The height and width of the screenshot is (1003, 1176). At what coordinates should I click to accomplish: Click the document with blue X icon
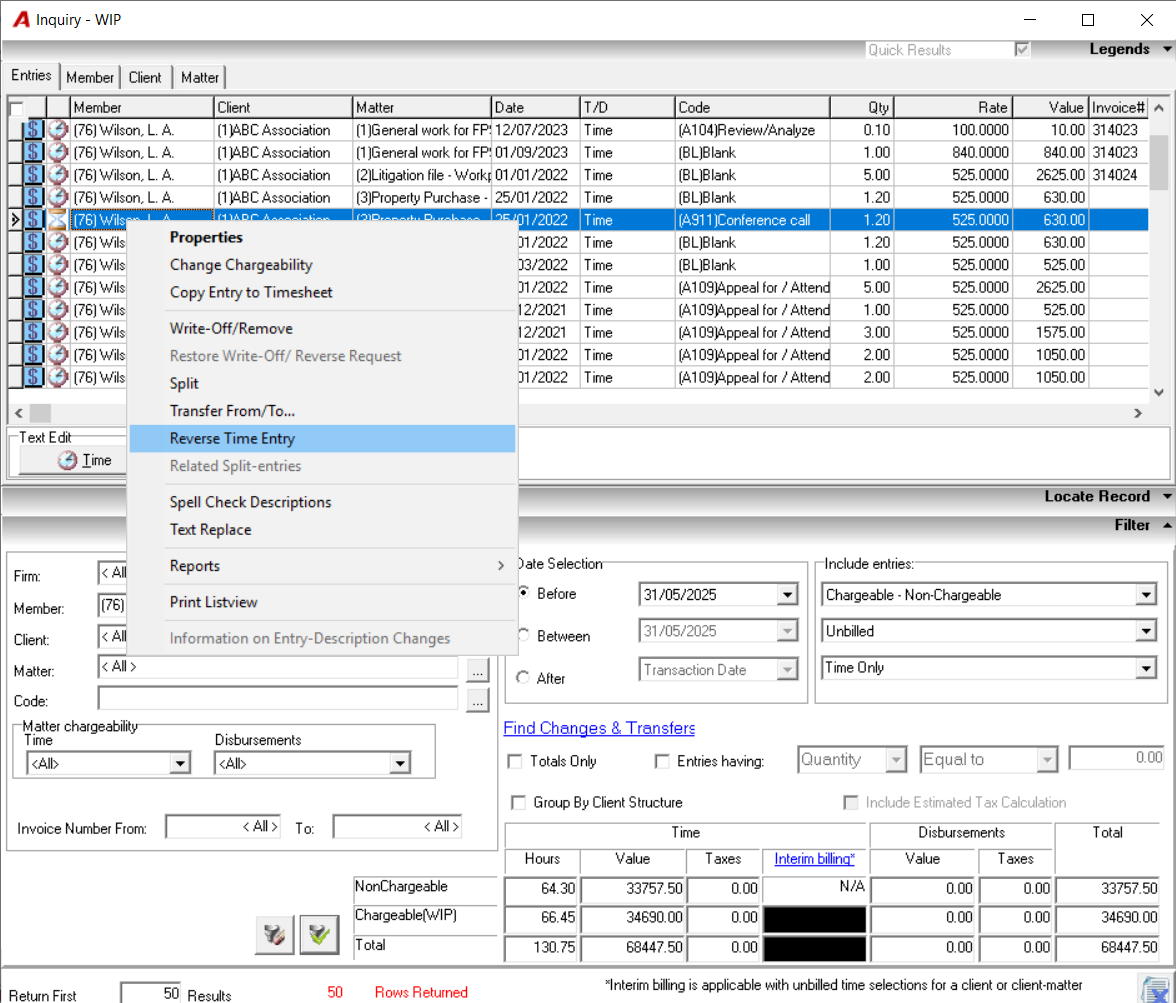[x=1156, y=989]
